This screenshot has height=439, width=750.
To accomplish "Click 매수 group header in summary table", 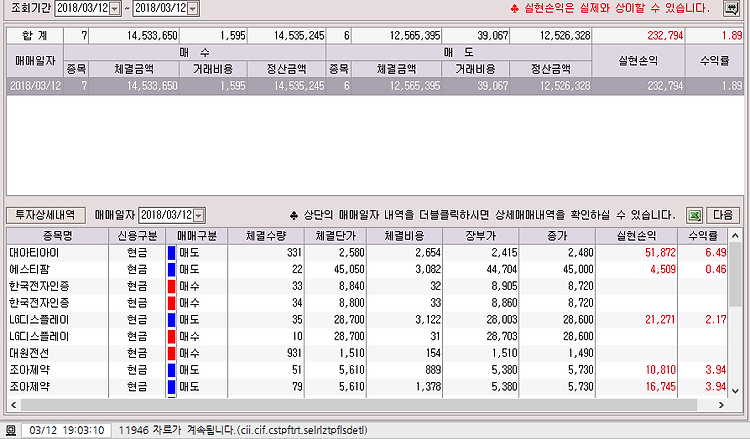I will [x=194, y=53].
